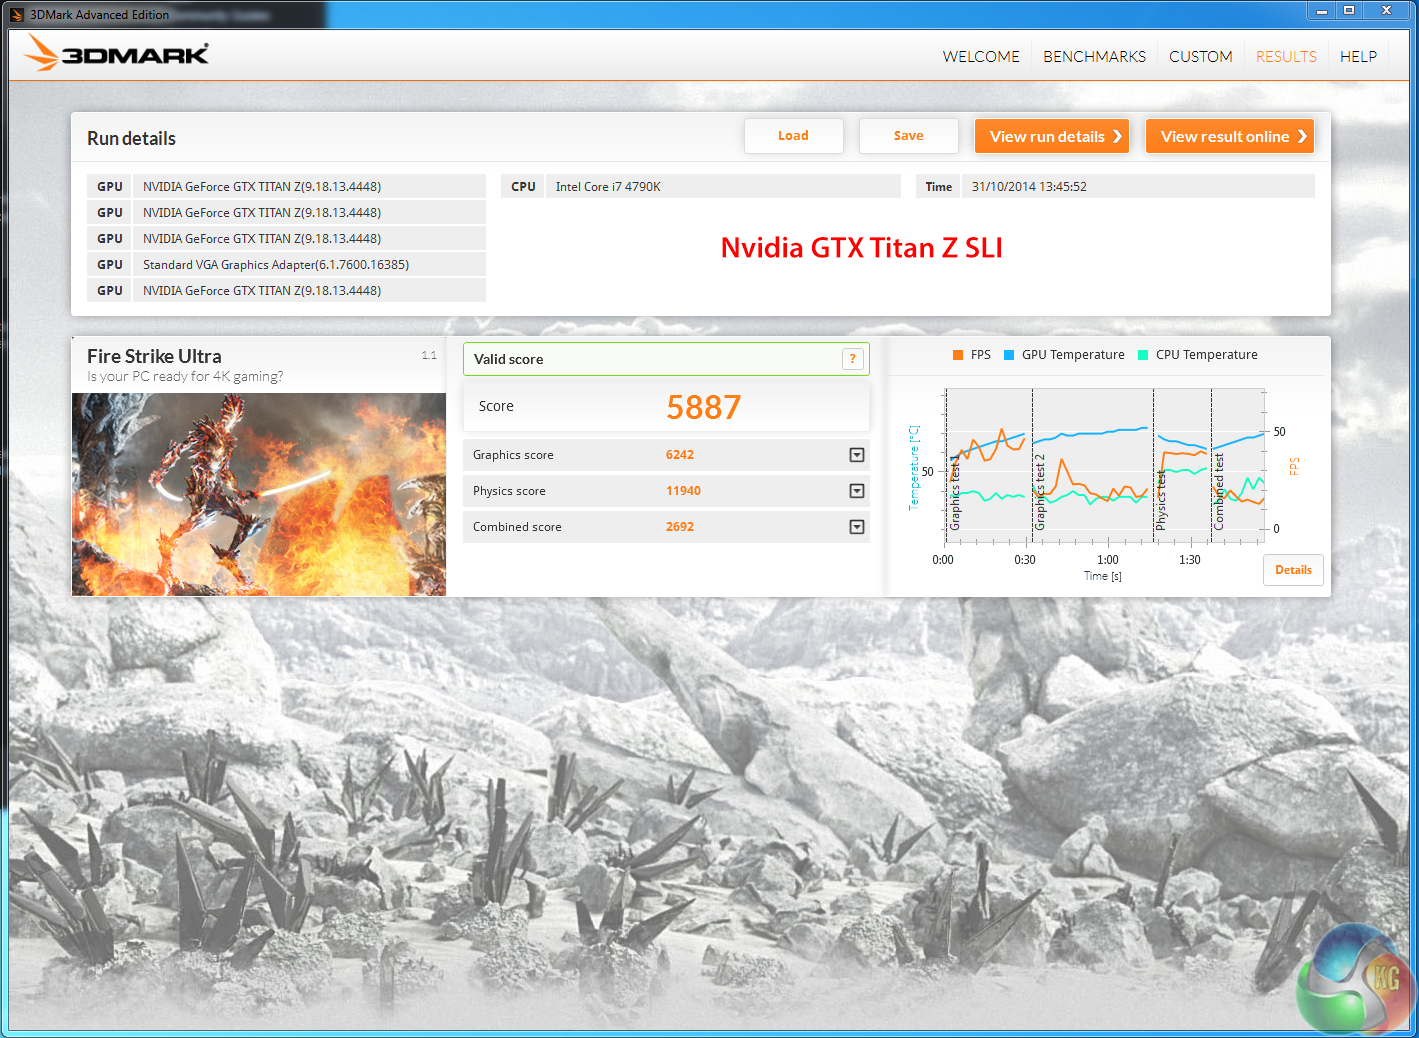This screenshot has height=1038, width=1419.
Task: Click the Intel Core i7 4790K CPU entry
Action: click(701, 187)
